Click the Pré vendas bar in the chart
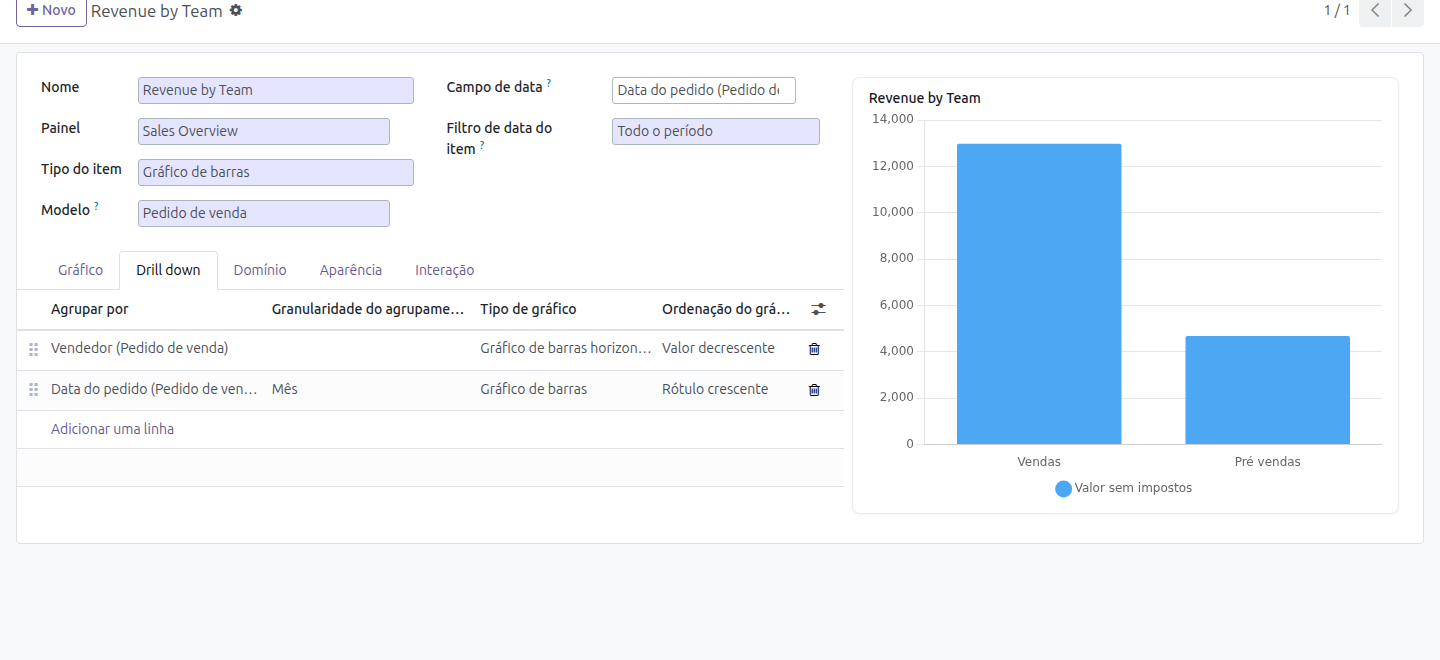Viewport: 1440px width, 660px height. (x=1267, y=390)
